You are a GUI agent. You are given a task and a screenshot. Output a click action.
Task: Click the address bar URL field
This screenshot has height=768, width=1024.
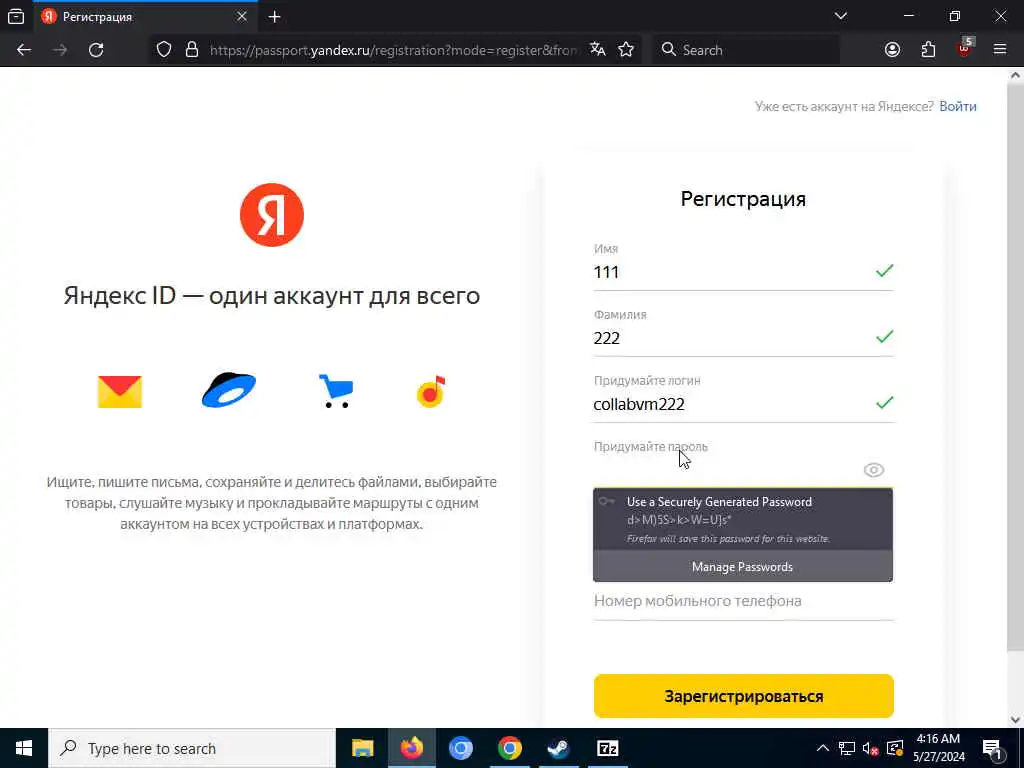392,50
